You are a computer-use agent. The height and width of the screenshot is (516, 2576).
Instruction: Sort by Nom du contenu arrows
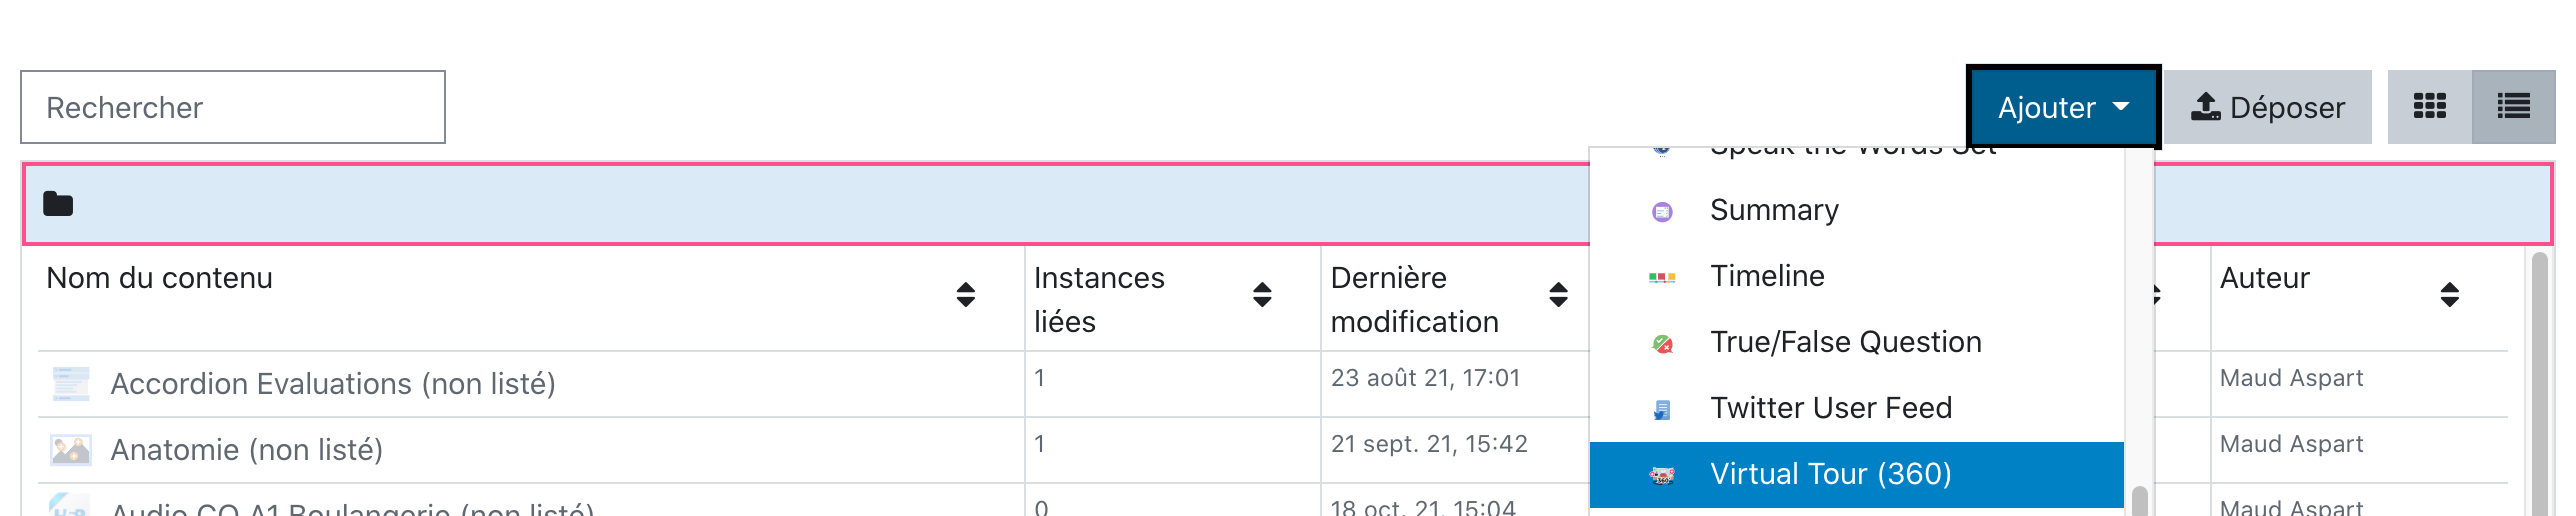pos(965,294)
